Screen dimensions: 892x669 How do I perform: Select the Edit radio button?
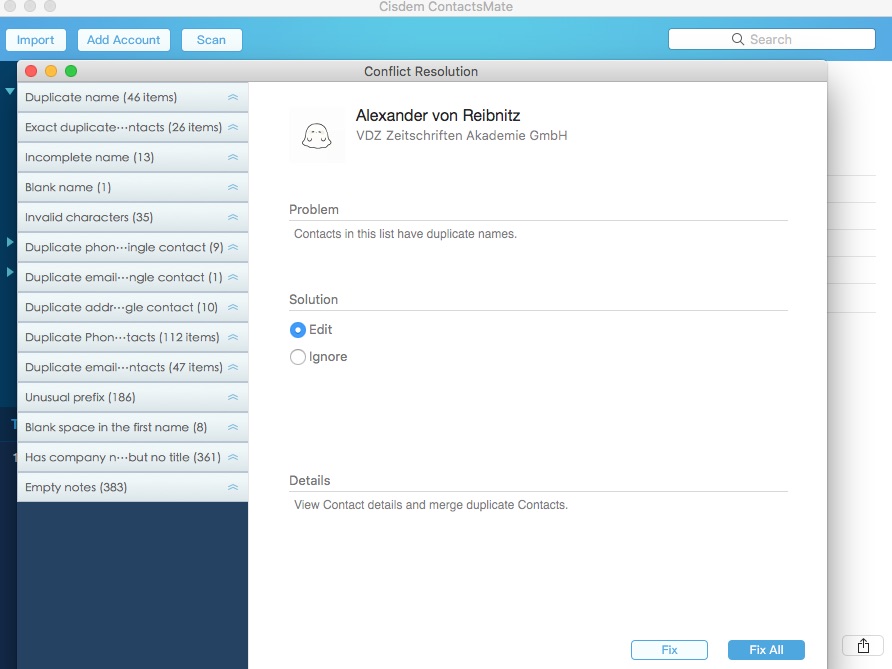point(297,330)
